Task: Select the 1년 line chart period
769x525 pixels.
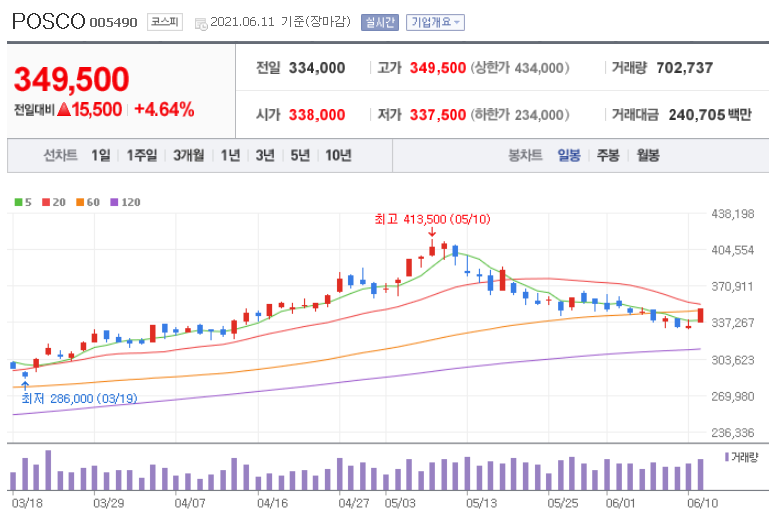Action: pos(231,156)
